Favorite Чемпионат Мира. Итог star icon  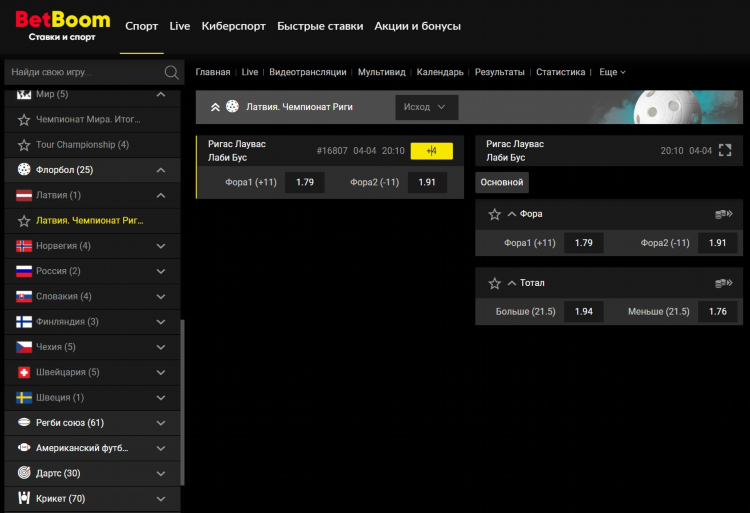[x=24, y=120]
